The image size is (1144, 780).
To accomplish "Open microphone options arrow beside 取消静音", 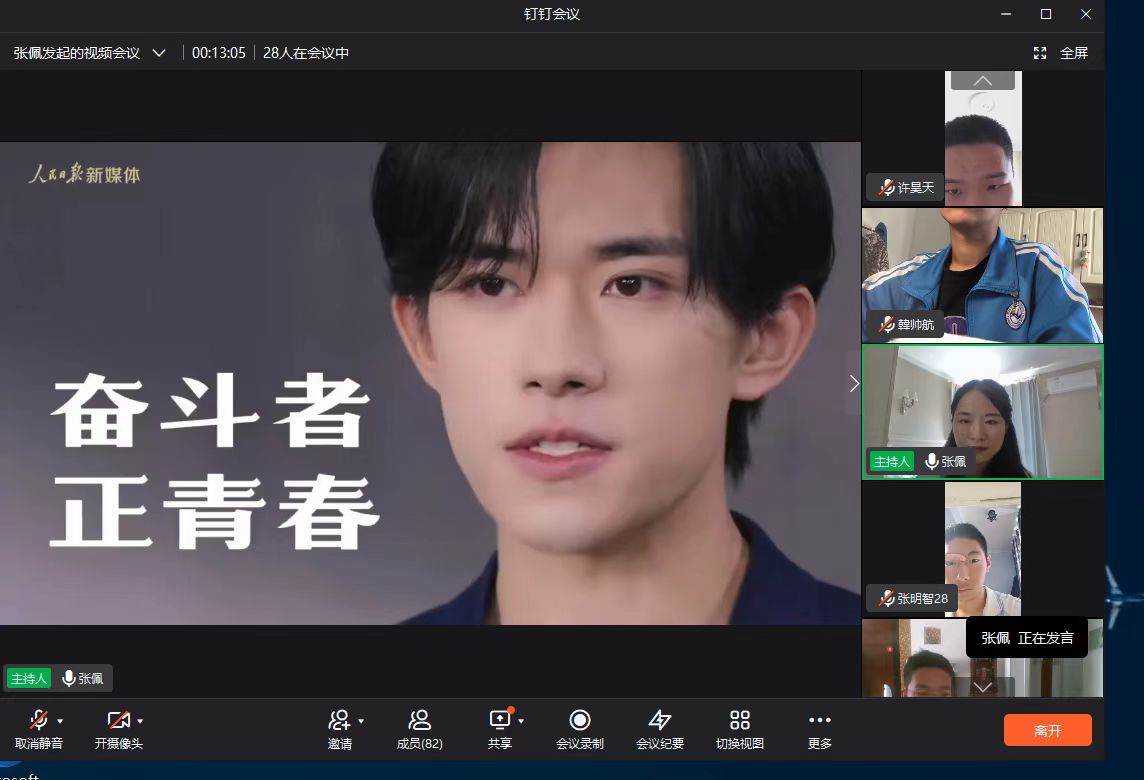I will coord(60,721).
